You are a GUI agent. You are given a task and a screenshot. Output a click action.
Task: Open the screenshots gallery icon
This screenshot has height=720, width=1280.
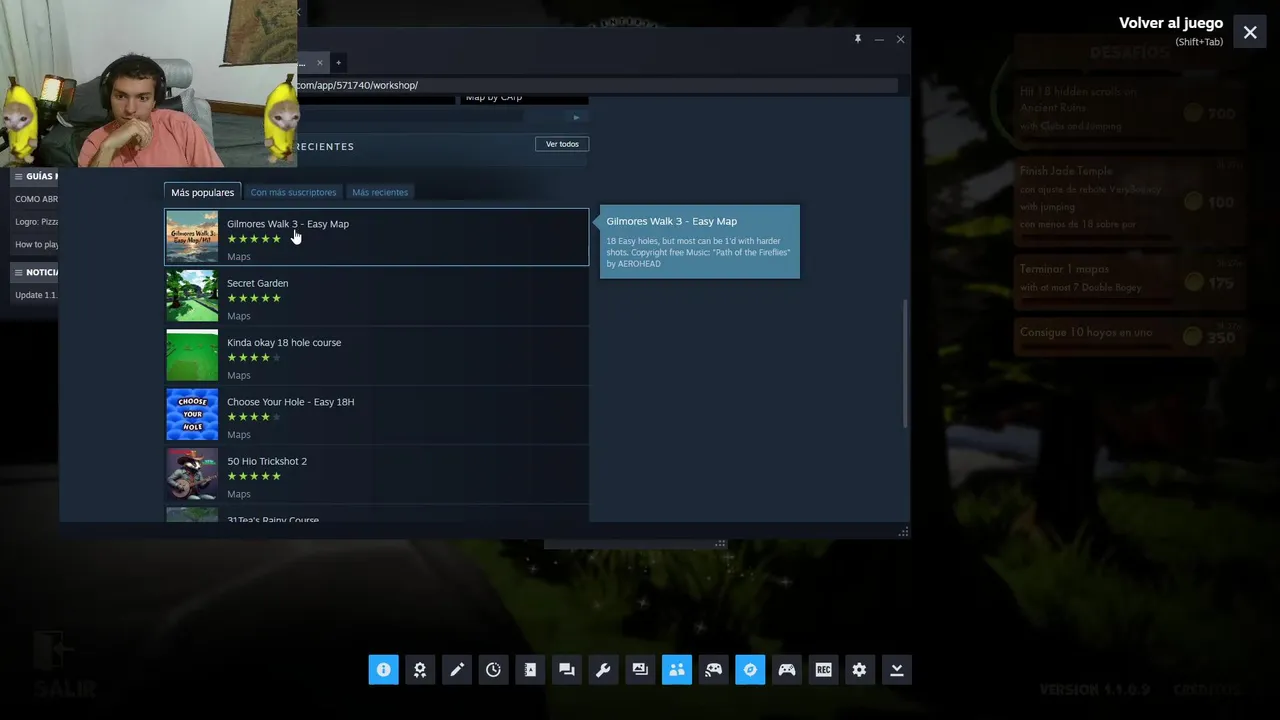point(640,670)
